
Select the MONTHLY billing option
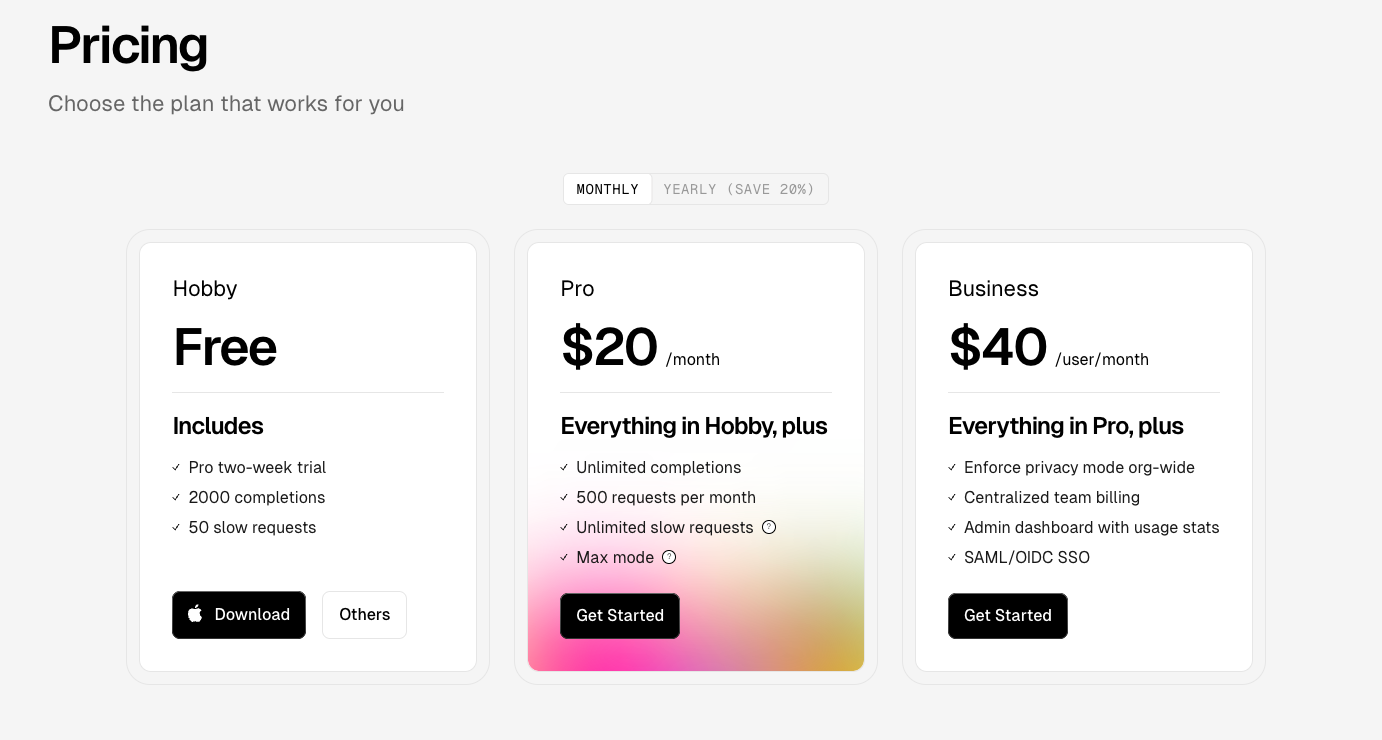tap(607, 188)
